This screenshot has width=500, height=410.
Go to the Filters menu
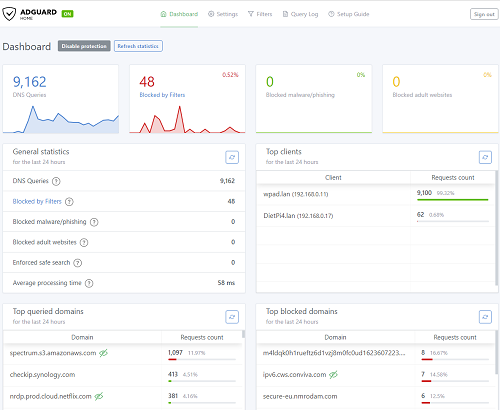[260, 14]
